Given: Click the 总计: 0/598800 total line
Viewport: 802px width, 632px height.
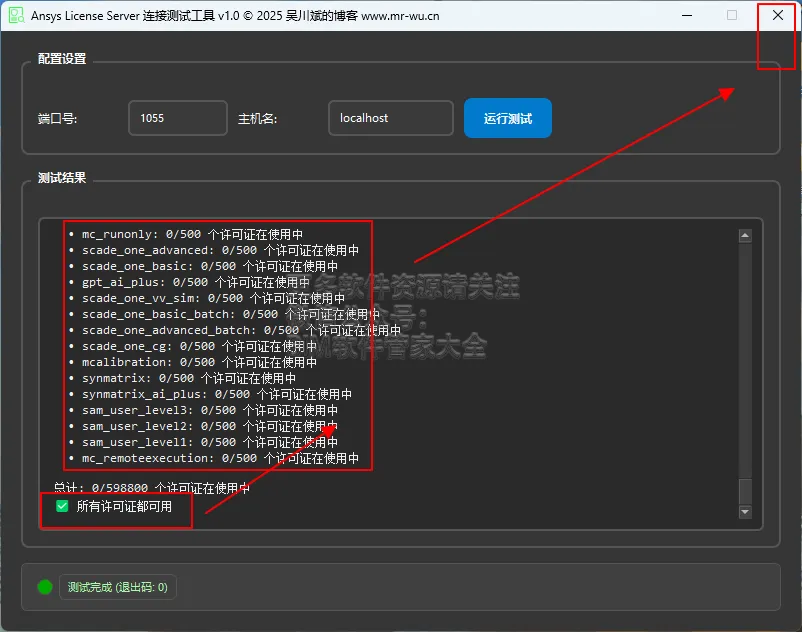Looking at the screenshot, I should click(x=152, y=488).
